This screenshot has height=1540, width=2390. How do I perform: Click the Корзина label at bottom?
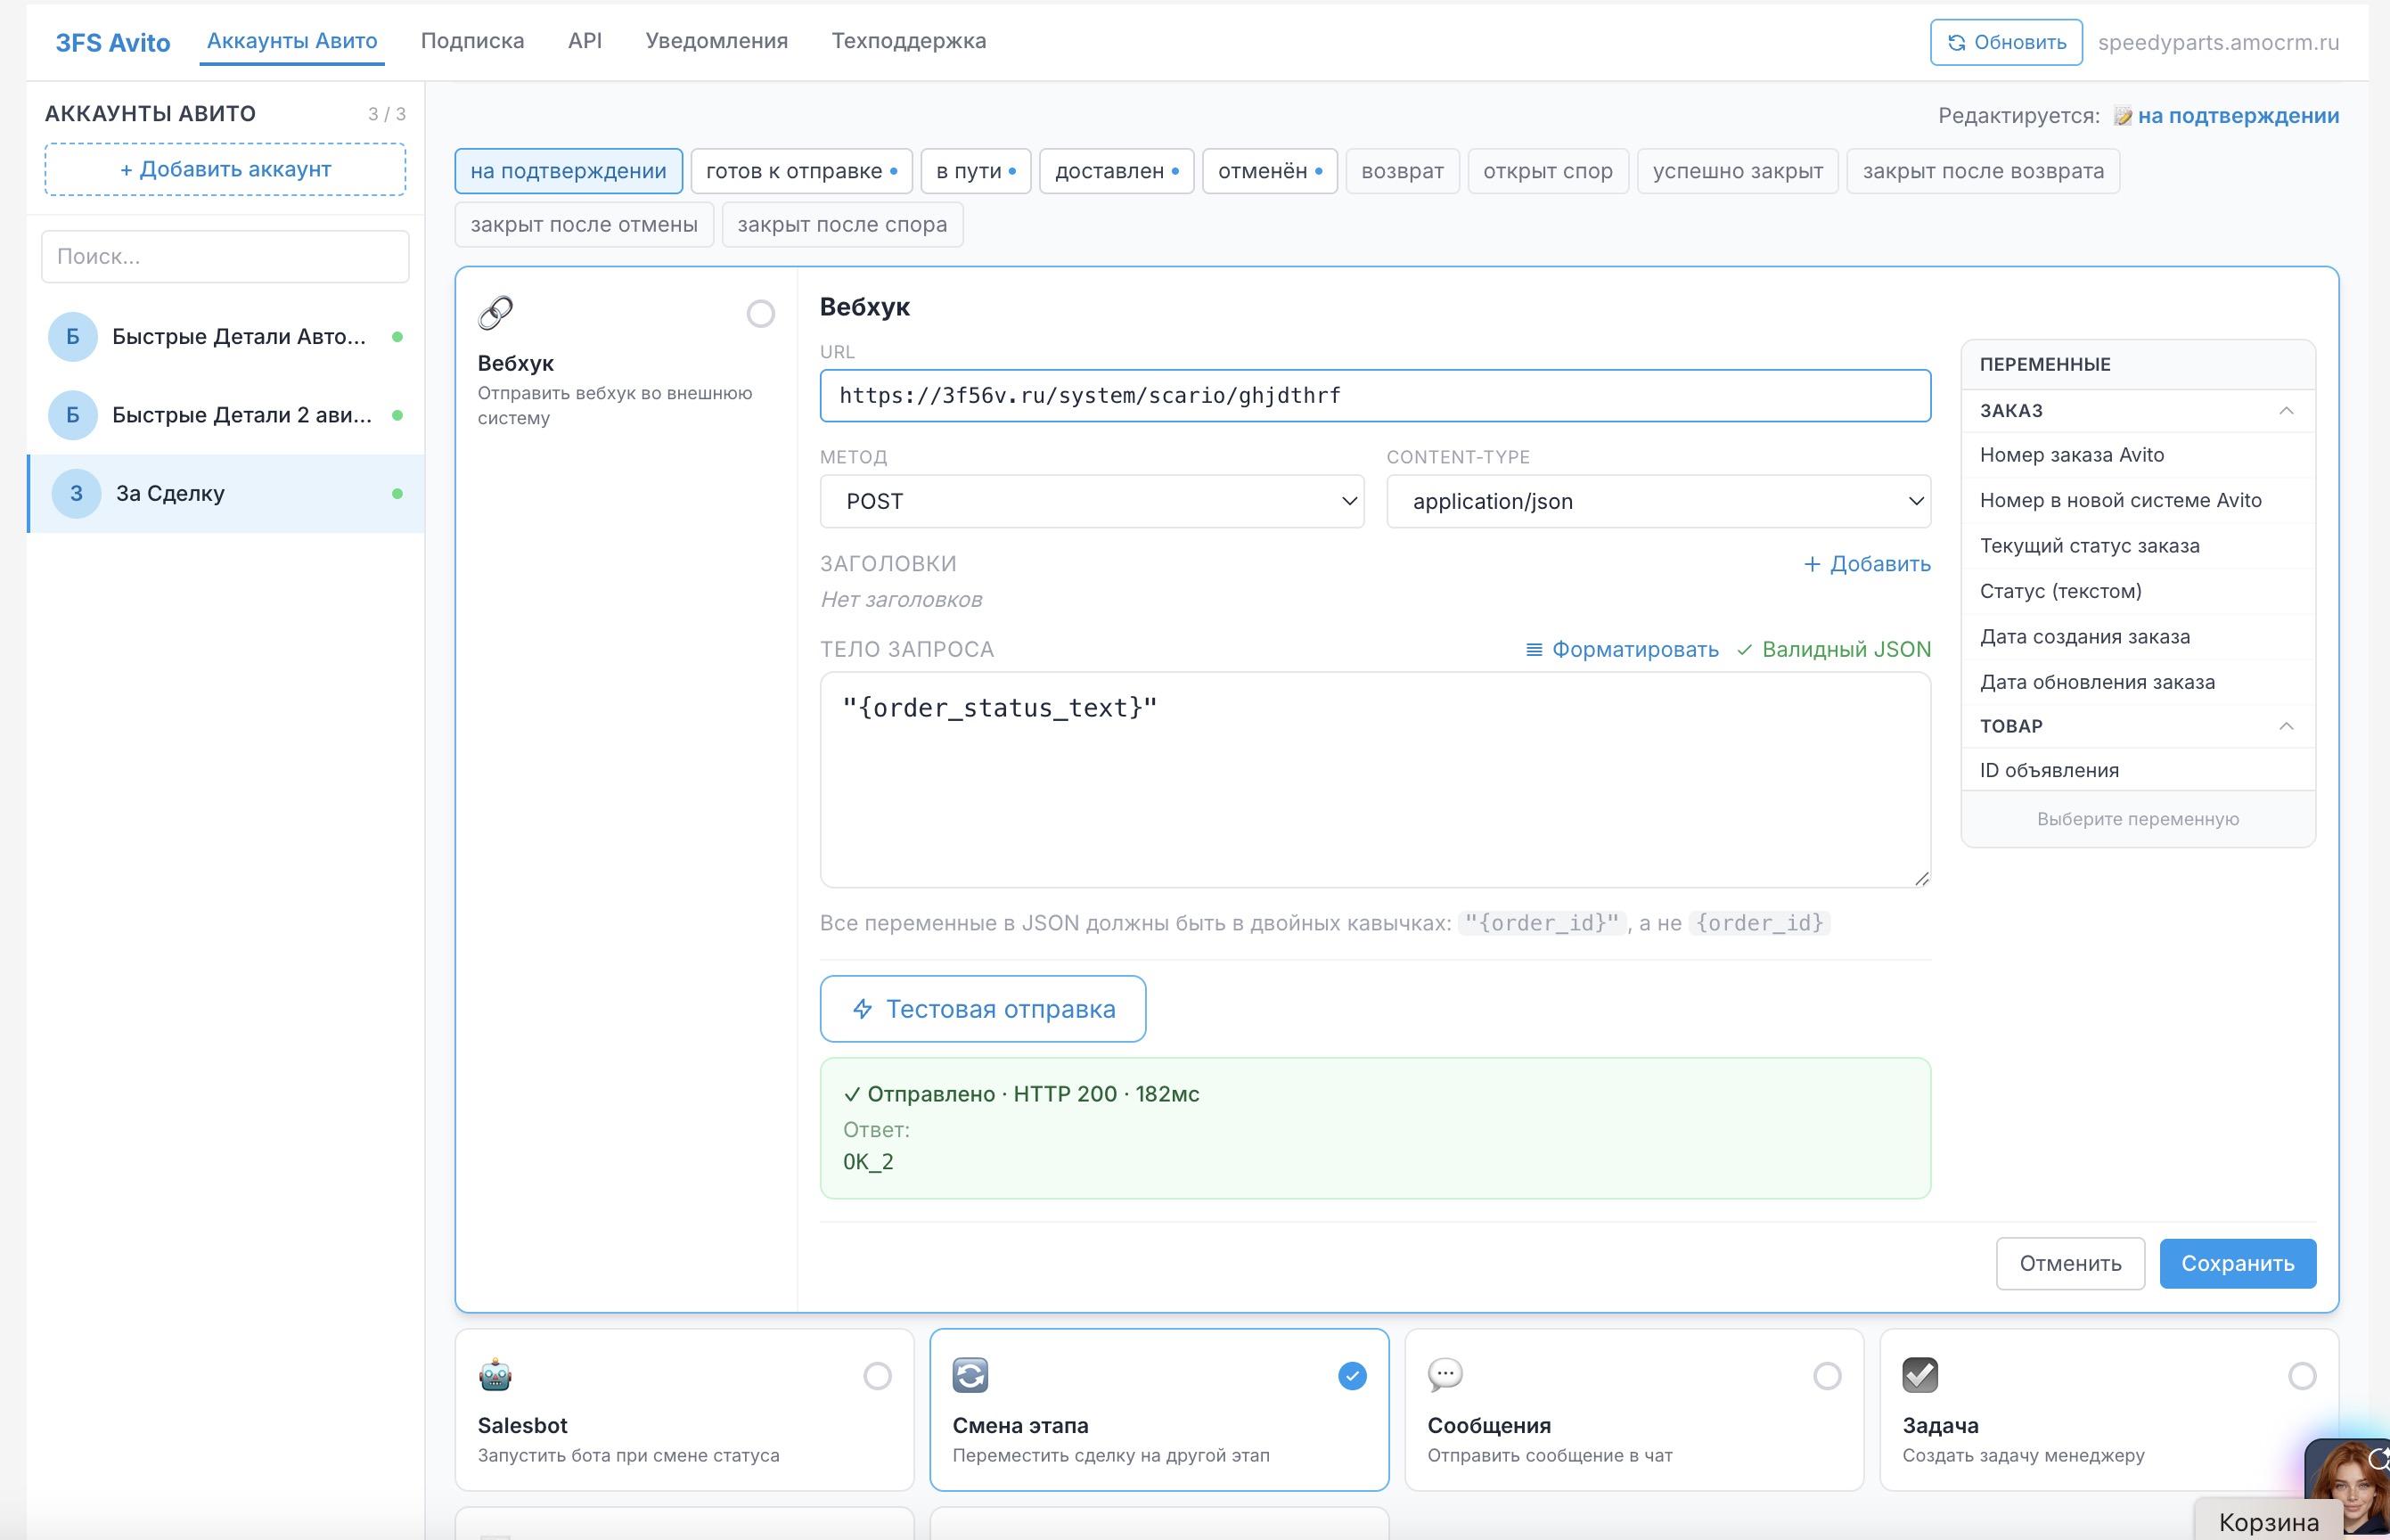pos(2268,1522)
